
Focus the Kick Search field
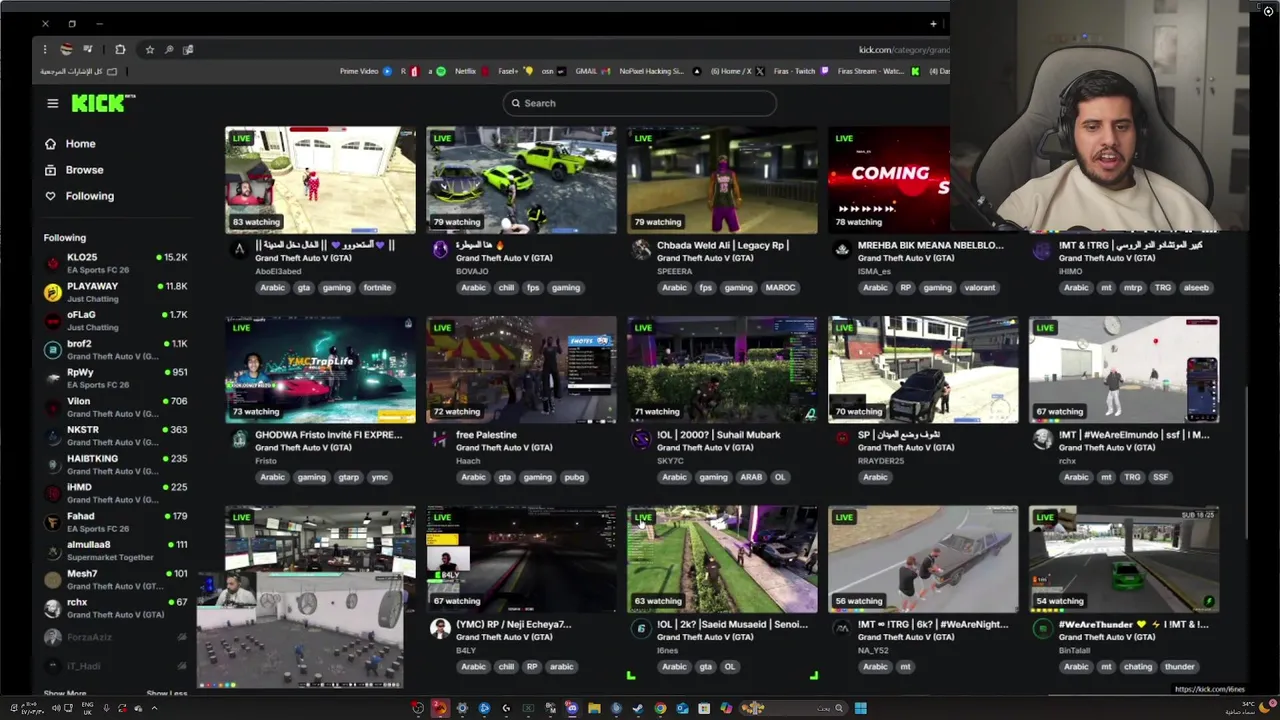(x=640, y=103)
